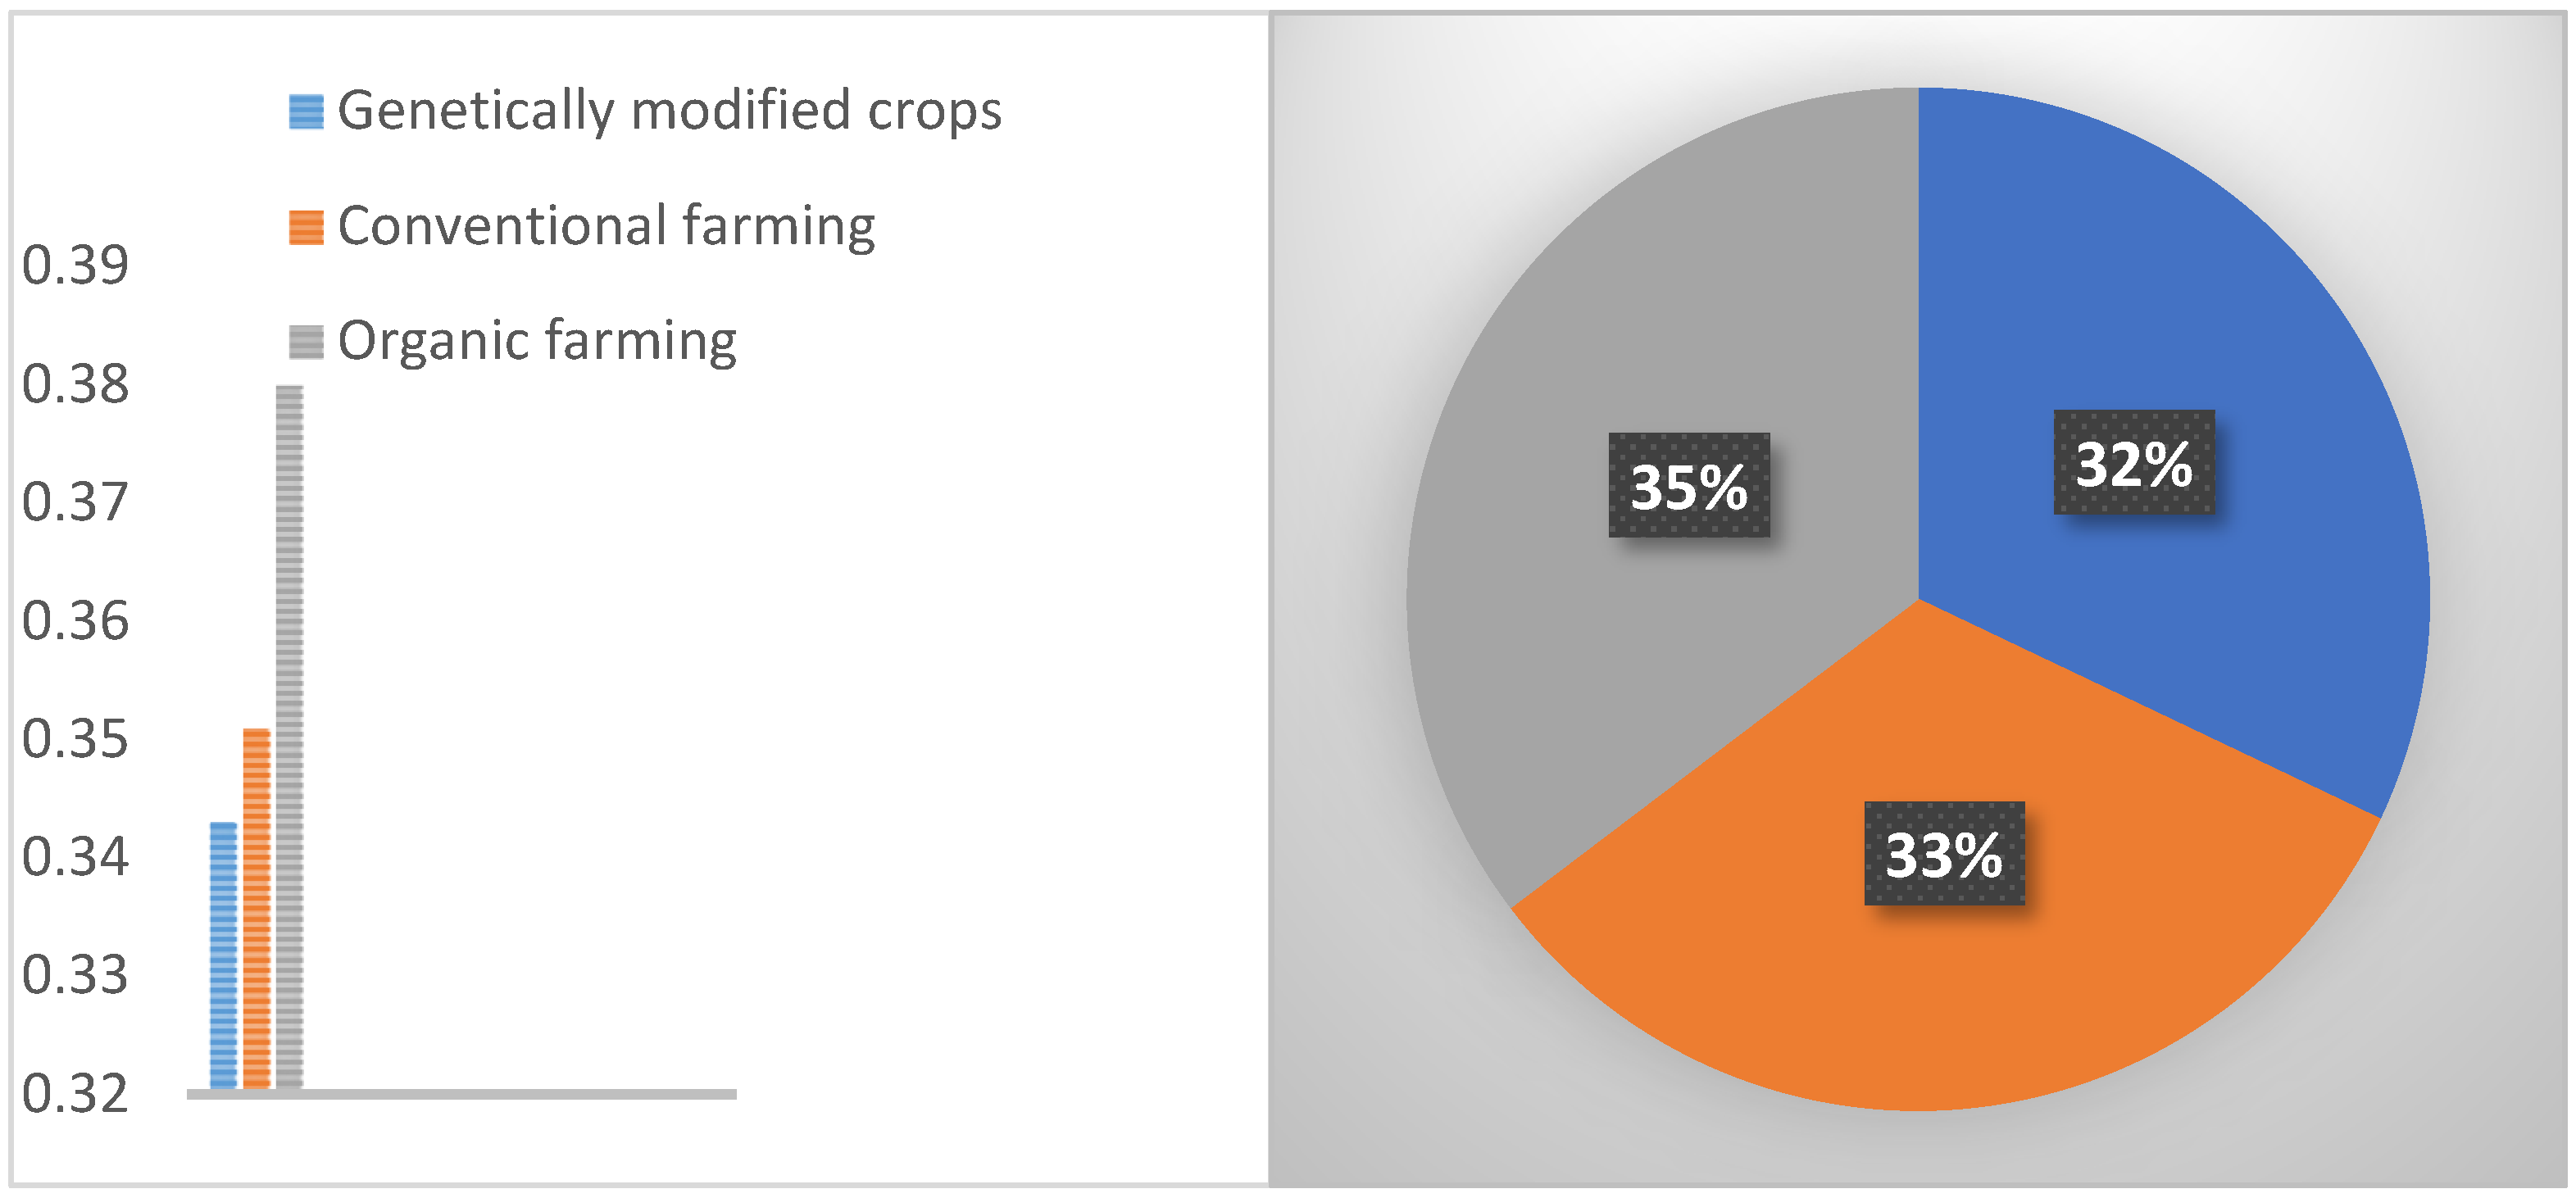Click the 33% data label
The image size is (2576, 1198).
tap(1944, 854)
